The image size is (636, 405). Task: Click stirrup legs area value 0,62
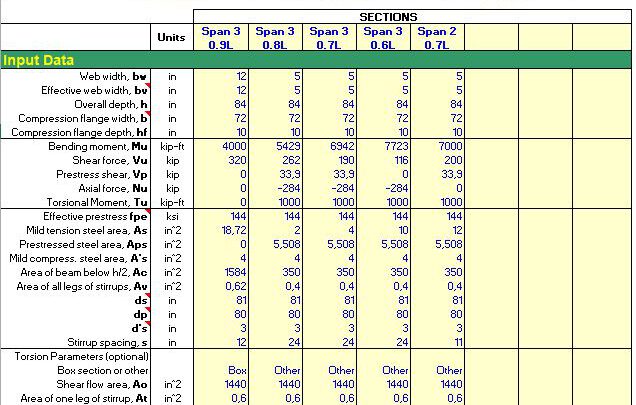click(236, 287)
